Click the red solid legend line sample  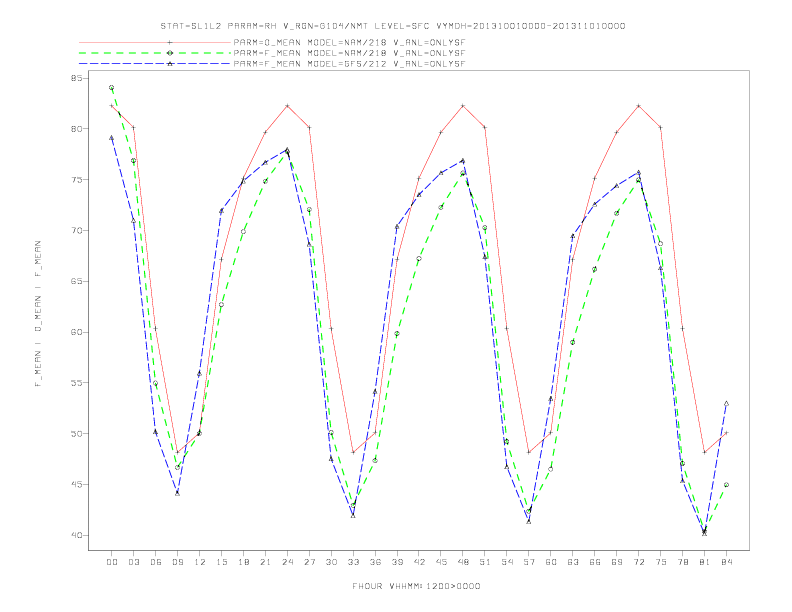(x=155, y=42)
